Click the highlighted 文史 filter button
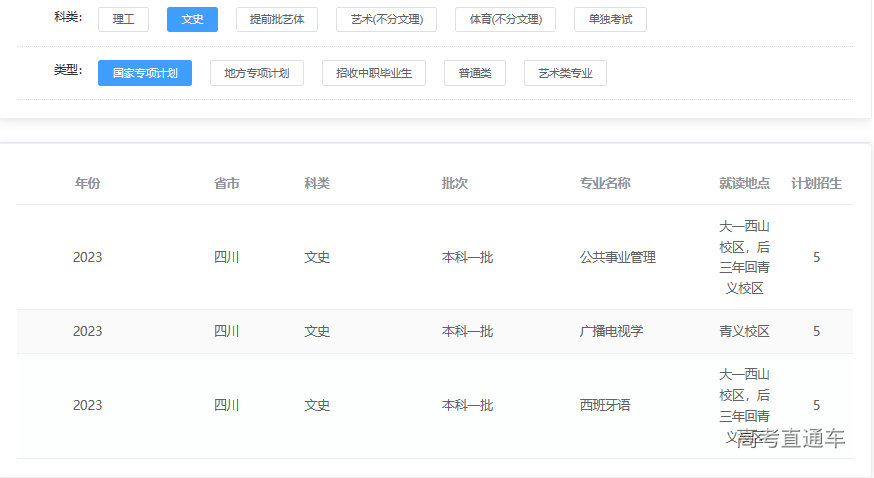 pyautogui.click(x=192, y=19)
